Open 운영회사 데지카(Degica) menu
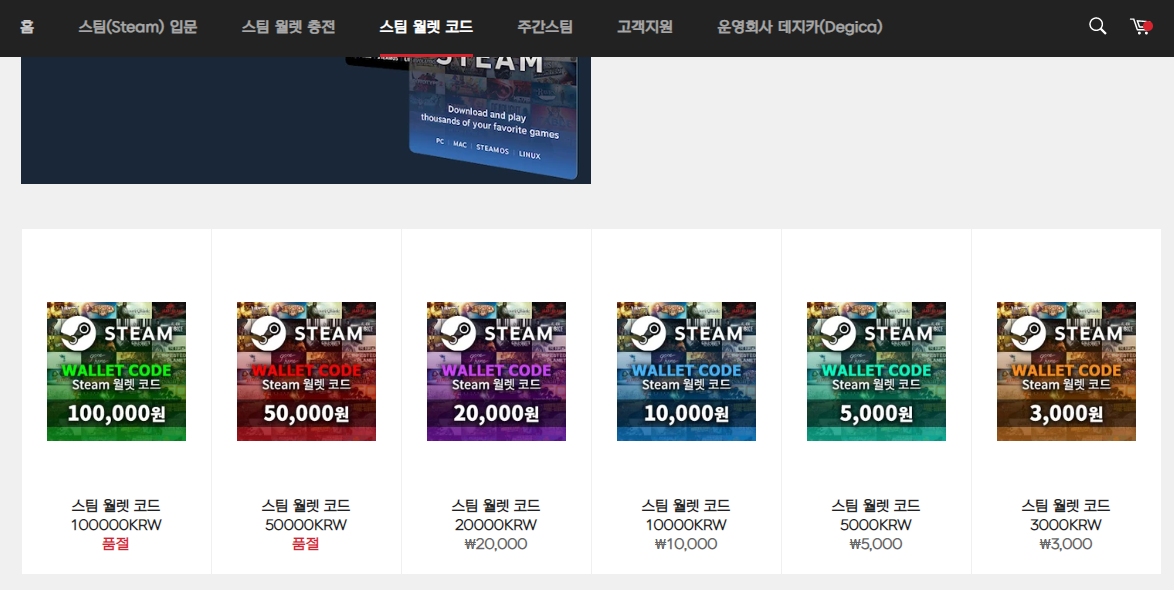Image resolution: width=1174 pixels, height=590 pixels. pos(800,27)
